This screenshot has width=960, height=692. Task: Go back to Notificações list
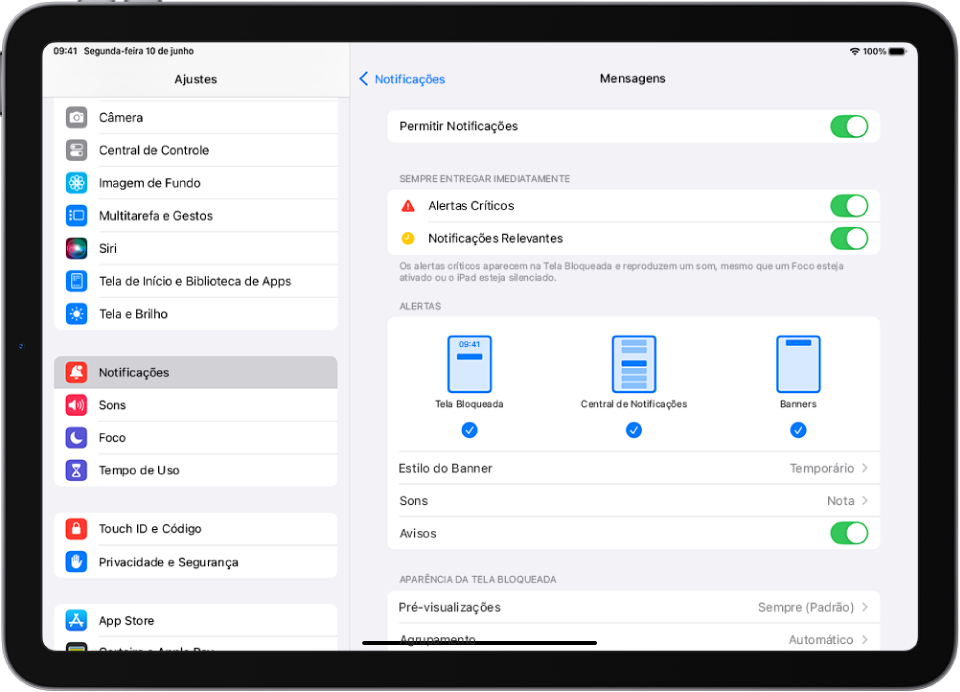click(x=402, y=79)
